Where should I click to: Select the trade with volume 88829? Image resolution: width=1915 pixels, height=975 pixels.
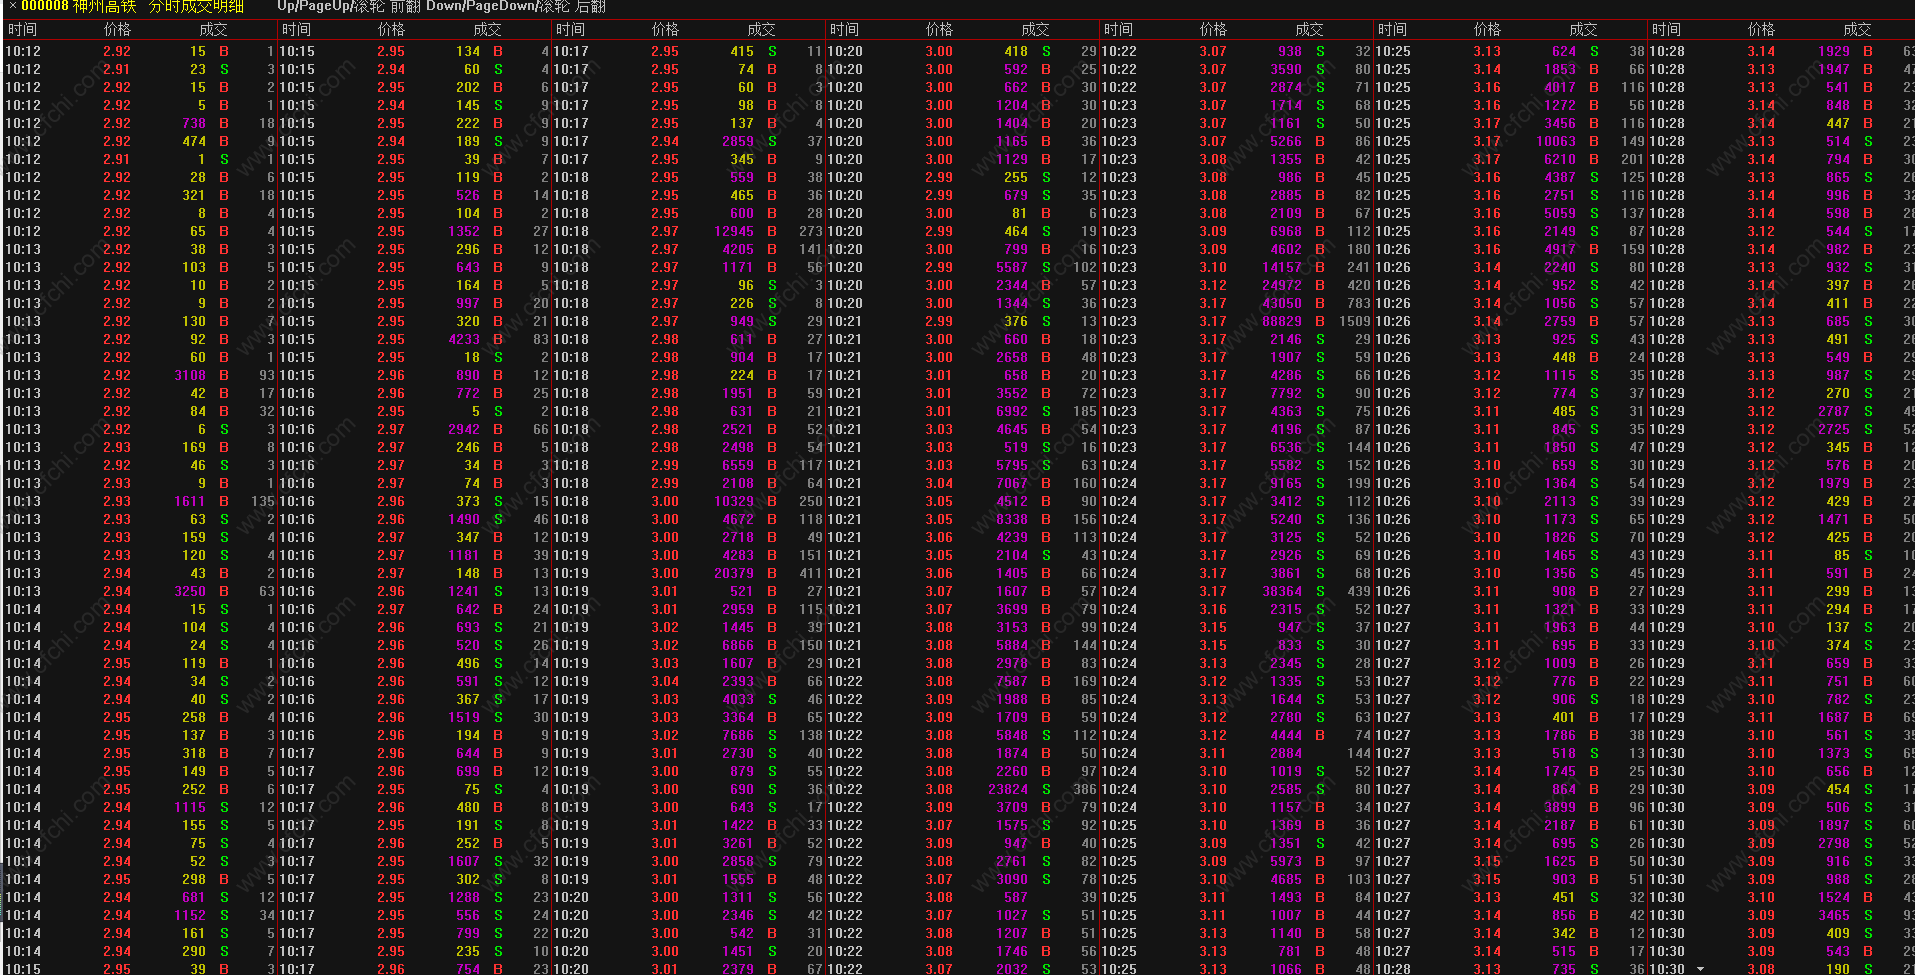1282,321
